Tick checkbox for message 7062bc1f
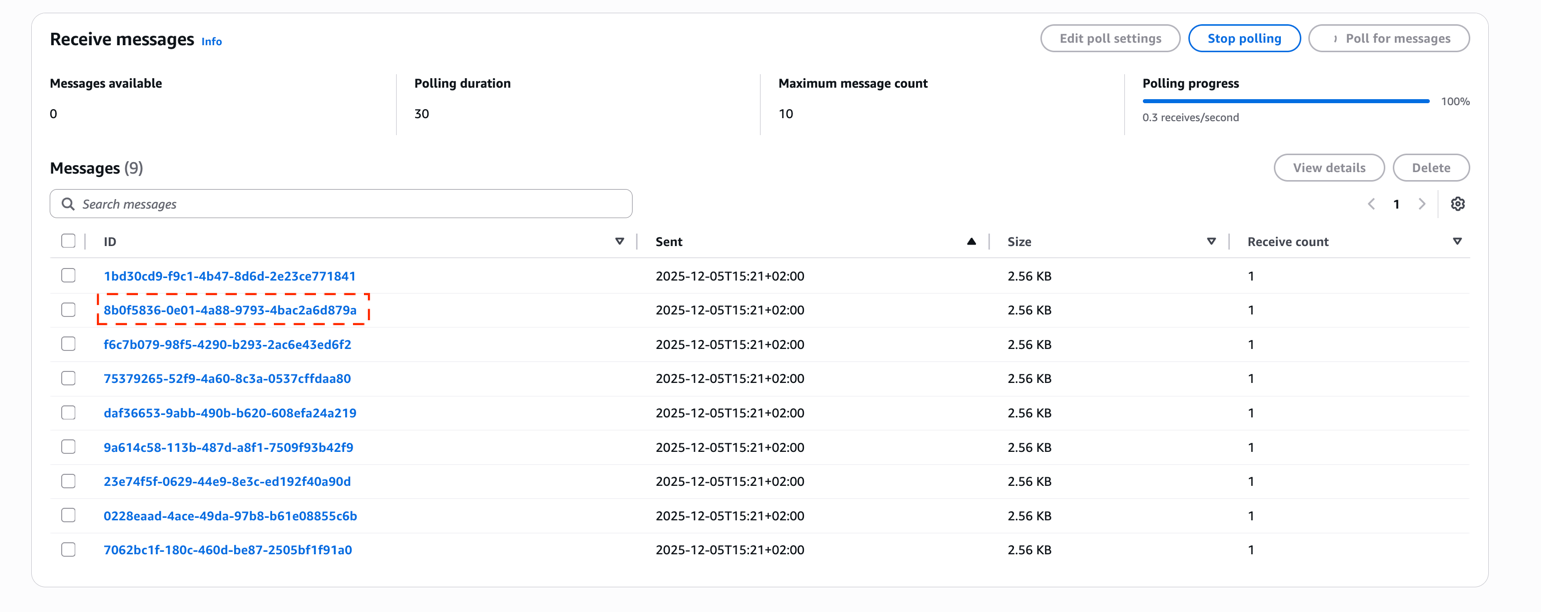Screen dimensions: 1541x612 (x=68, y=550)
